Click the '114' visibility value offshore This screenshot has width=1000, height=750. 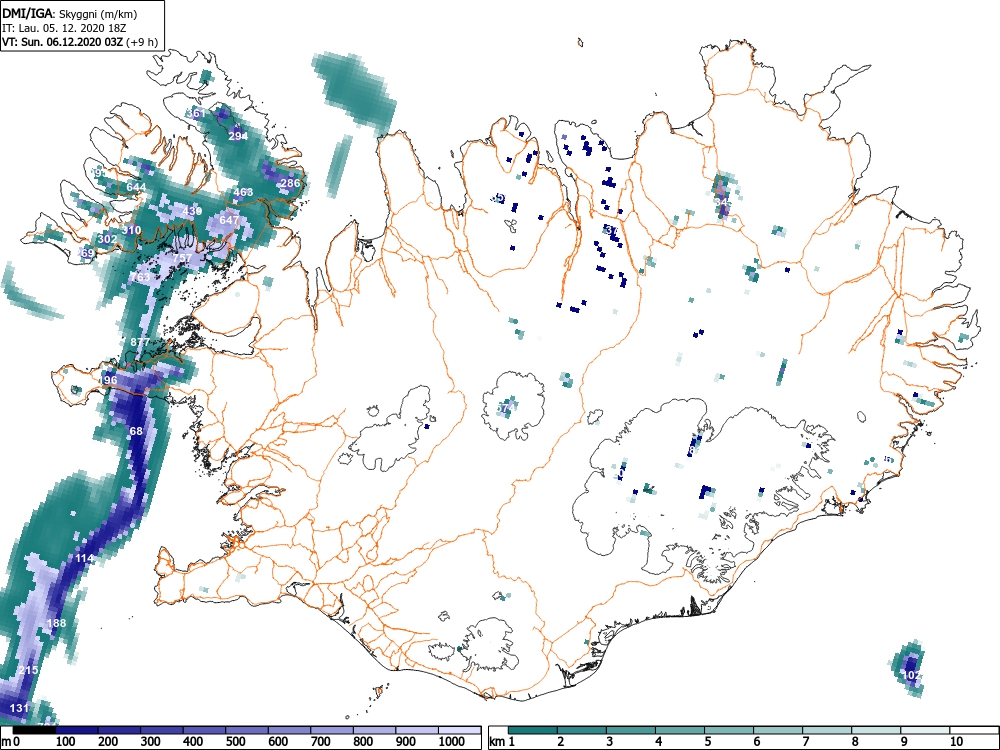point(85,558)
